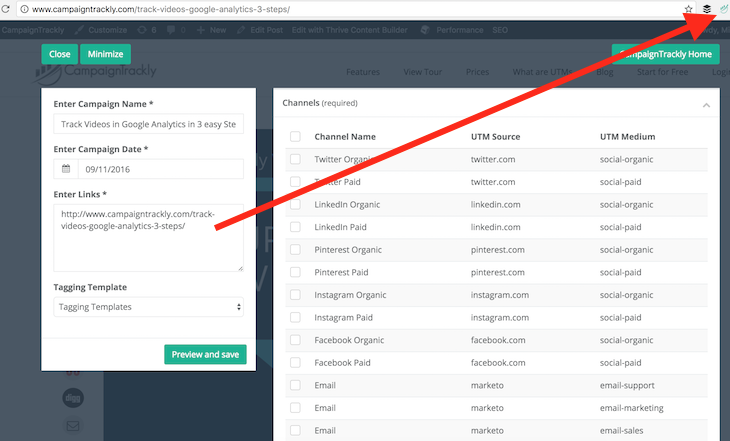Check the Pinterest Paid channel
Image resolution: width=730 pixels, height=441 pixels.
pyautogui.click(x=295, y=272)
